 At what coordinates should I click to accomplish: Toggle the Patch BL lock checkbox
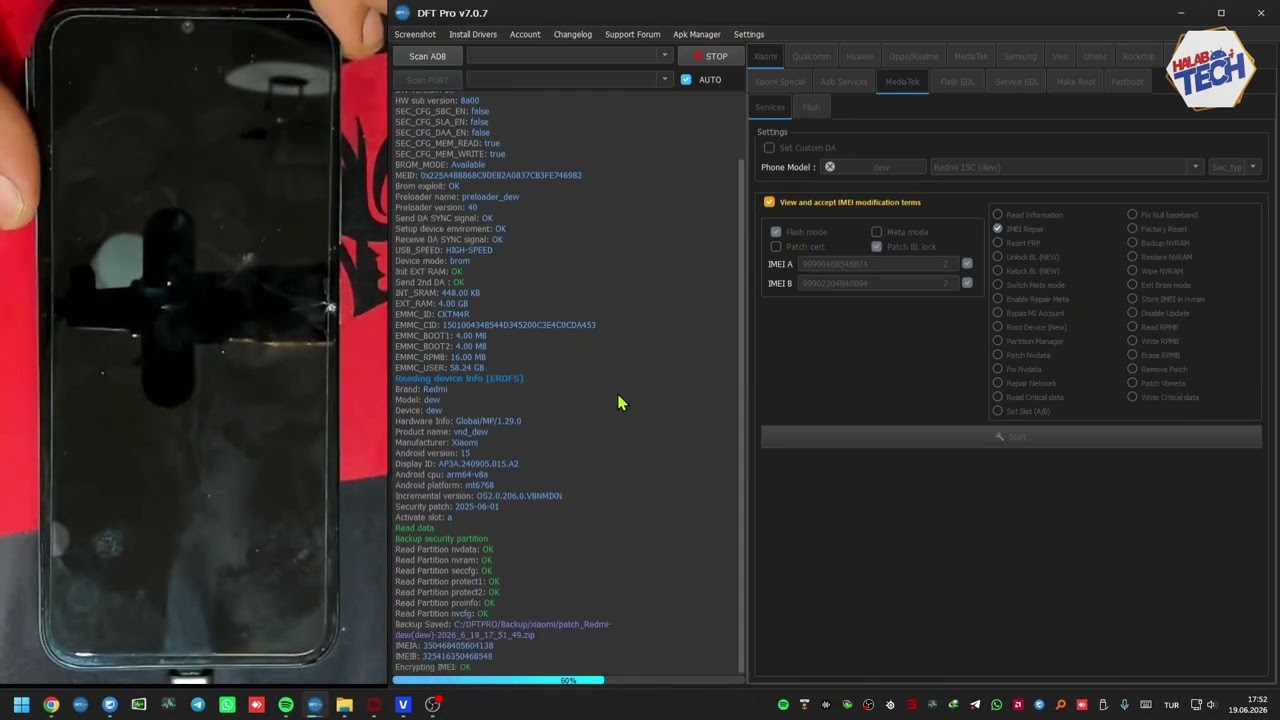[877, 246]
